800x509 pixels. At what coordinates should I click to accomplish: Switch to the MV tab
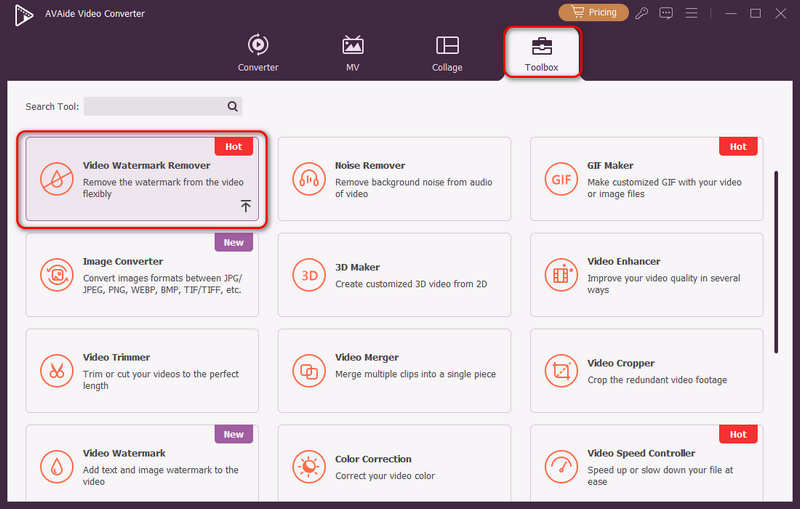[x=353, y=53]
